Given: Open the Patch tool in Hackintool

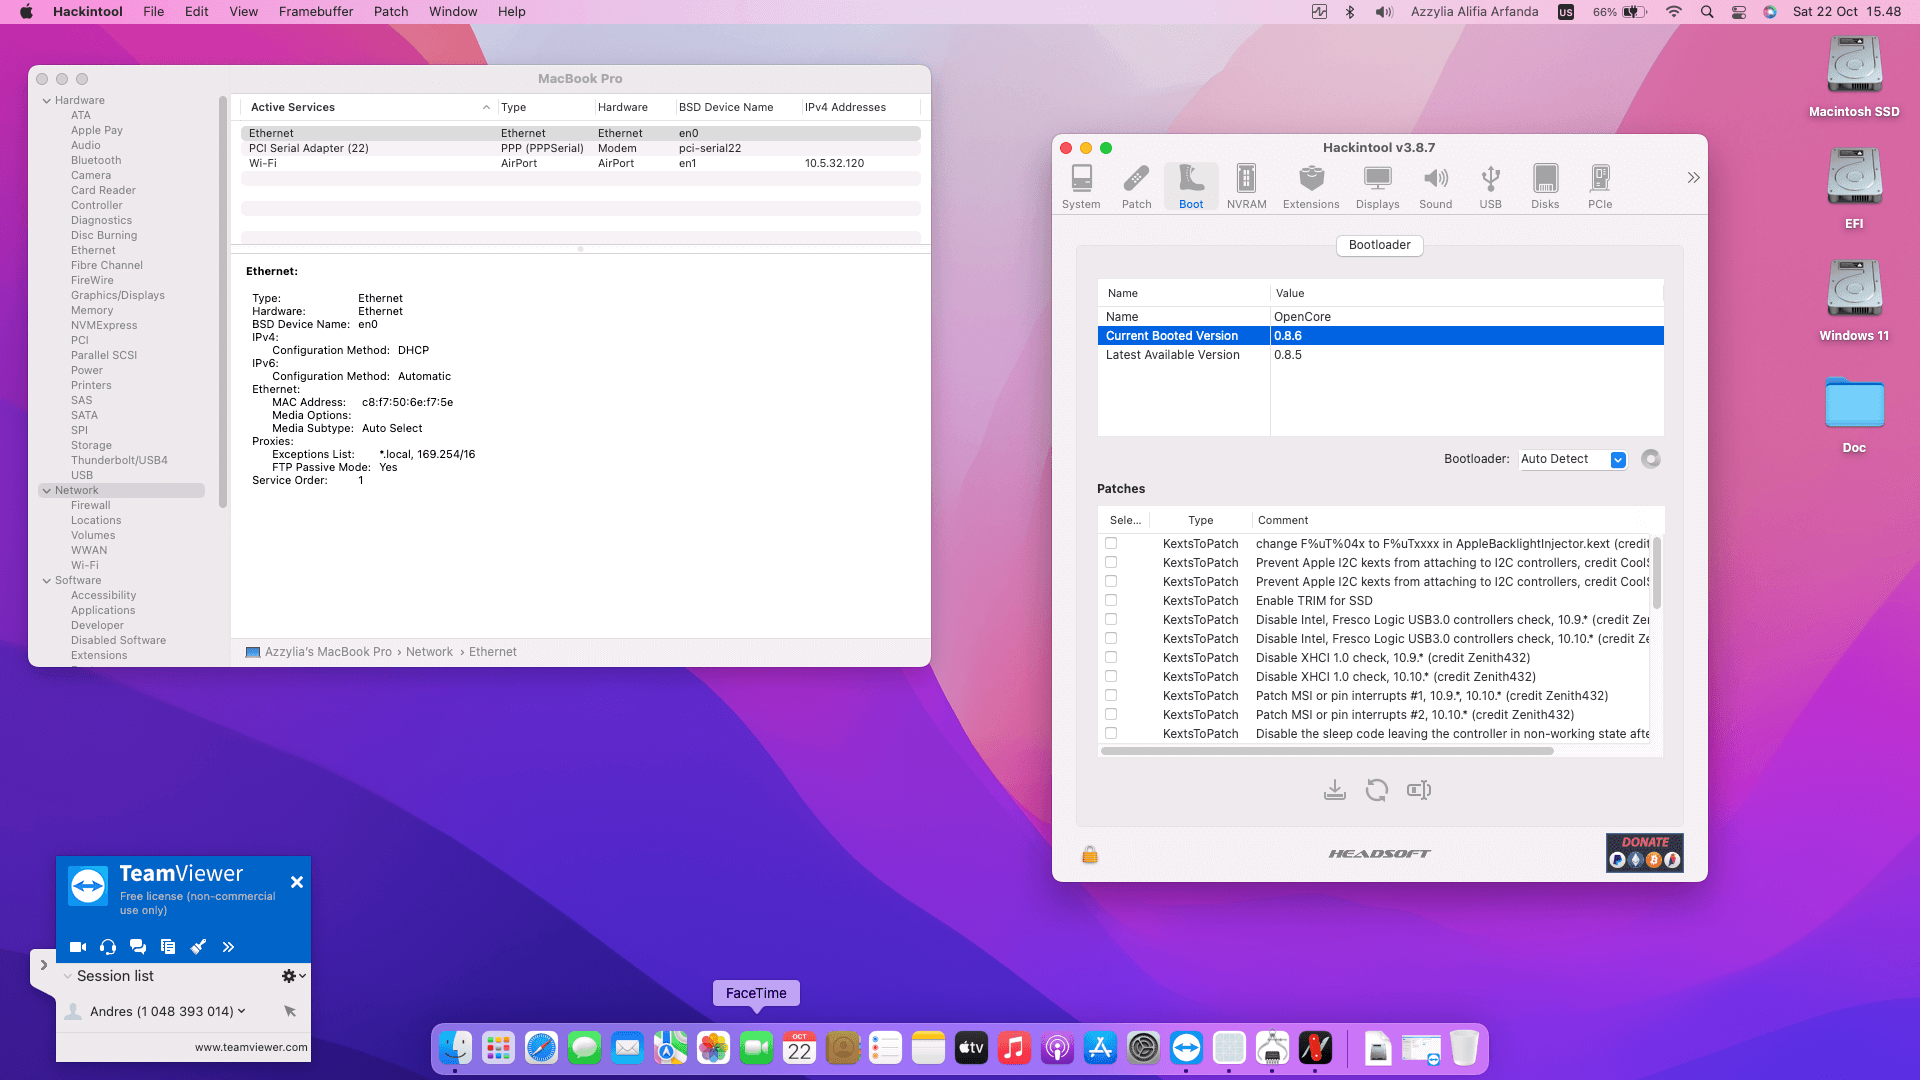Looking at the screenshot, I should 1136,186.
